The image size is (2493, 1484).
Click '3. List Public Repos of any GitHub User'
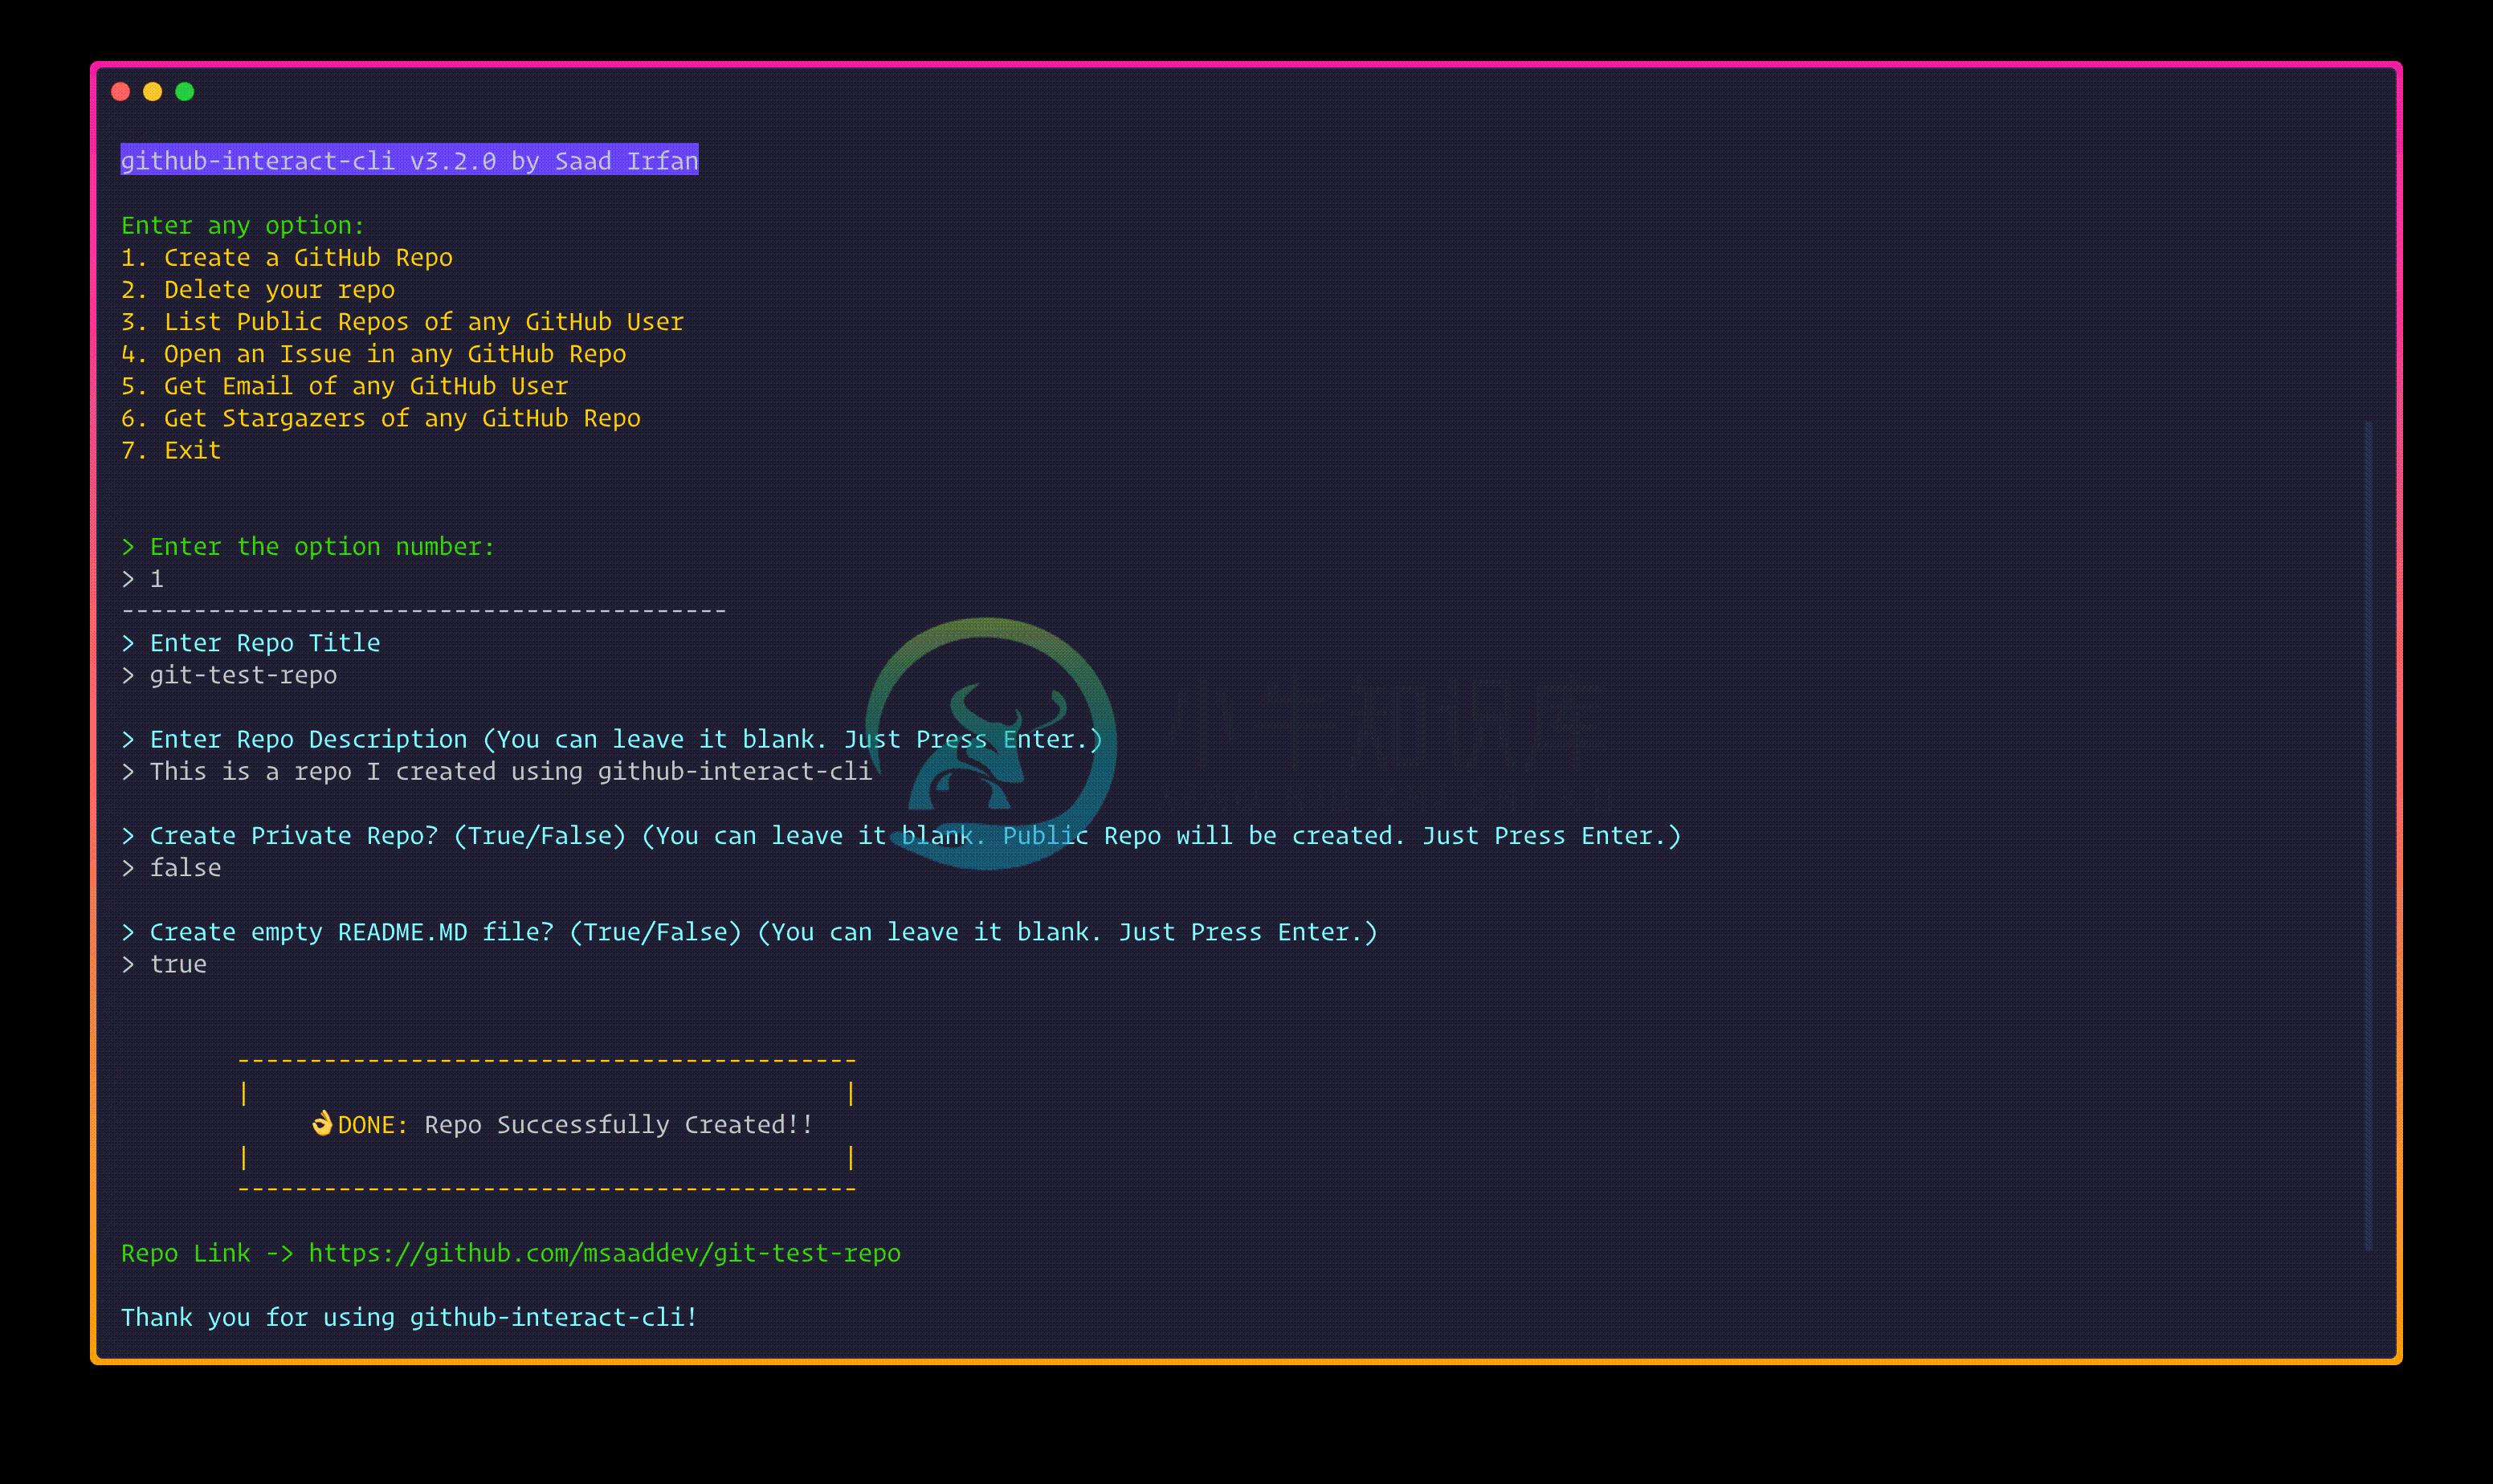(402, 321)
